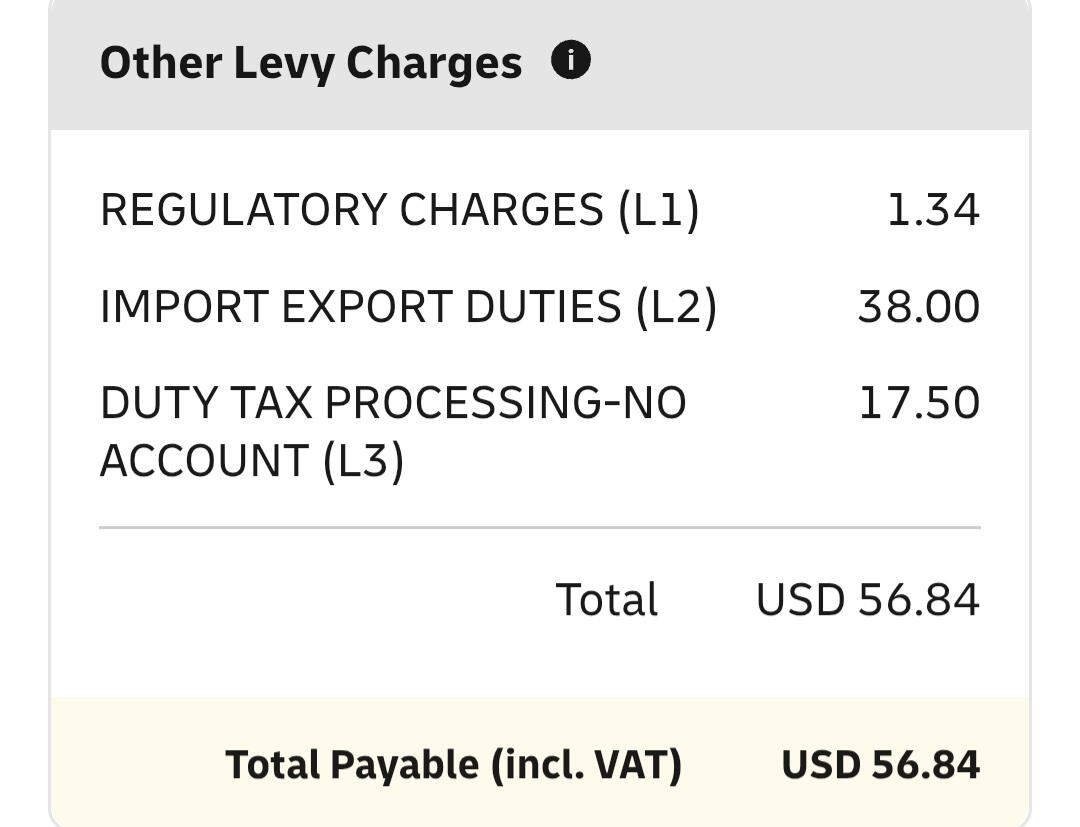
Task: Click the (L3) code after ACCOUNT
Action: pyautogui.click(x=363, y=461)
